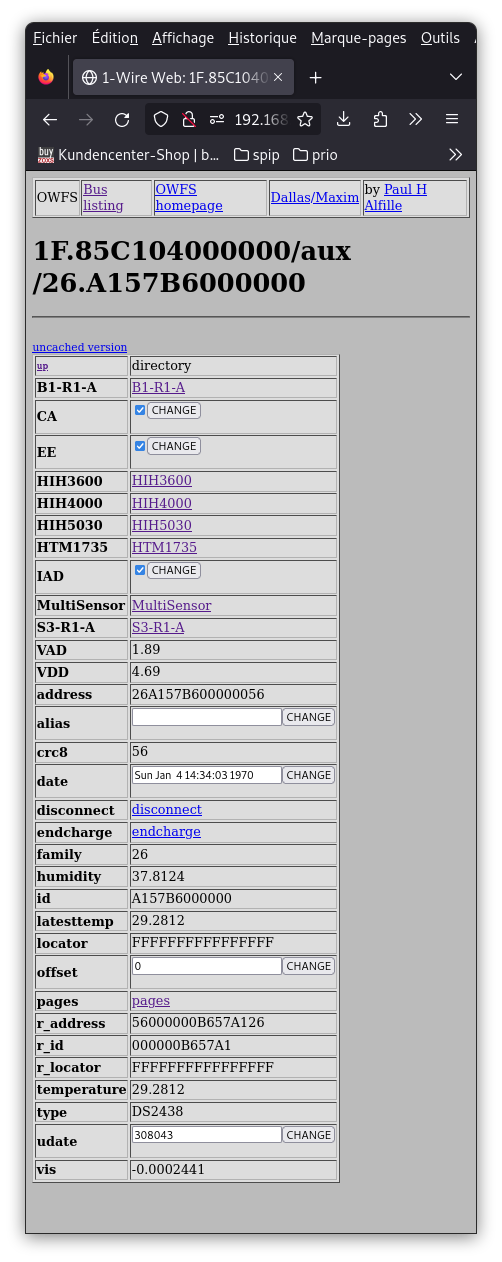This screenshot has width=502, height=1262.
Task: Toggle the IAD checkbox
Action: (140, 570)
